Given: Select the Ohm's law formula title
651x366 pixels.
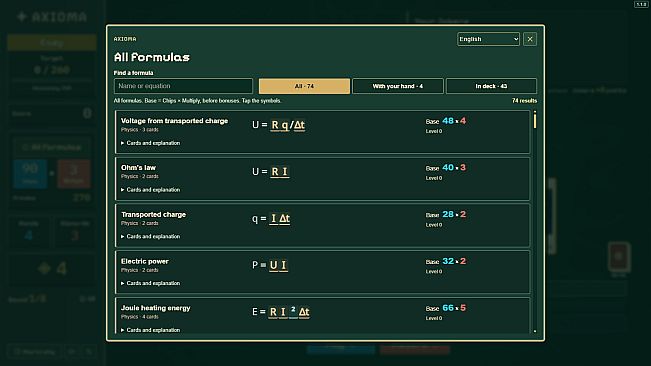Looking at the screenshot, I should tap(138, 168).
